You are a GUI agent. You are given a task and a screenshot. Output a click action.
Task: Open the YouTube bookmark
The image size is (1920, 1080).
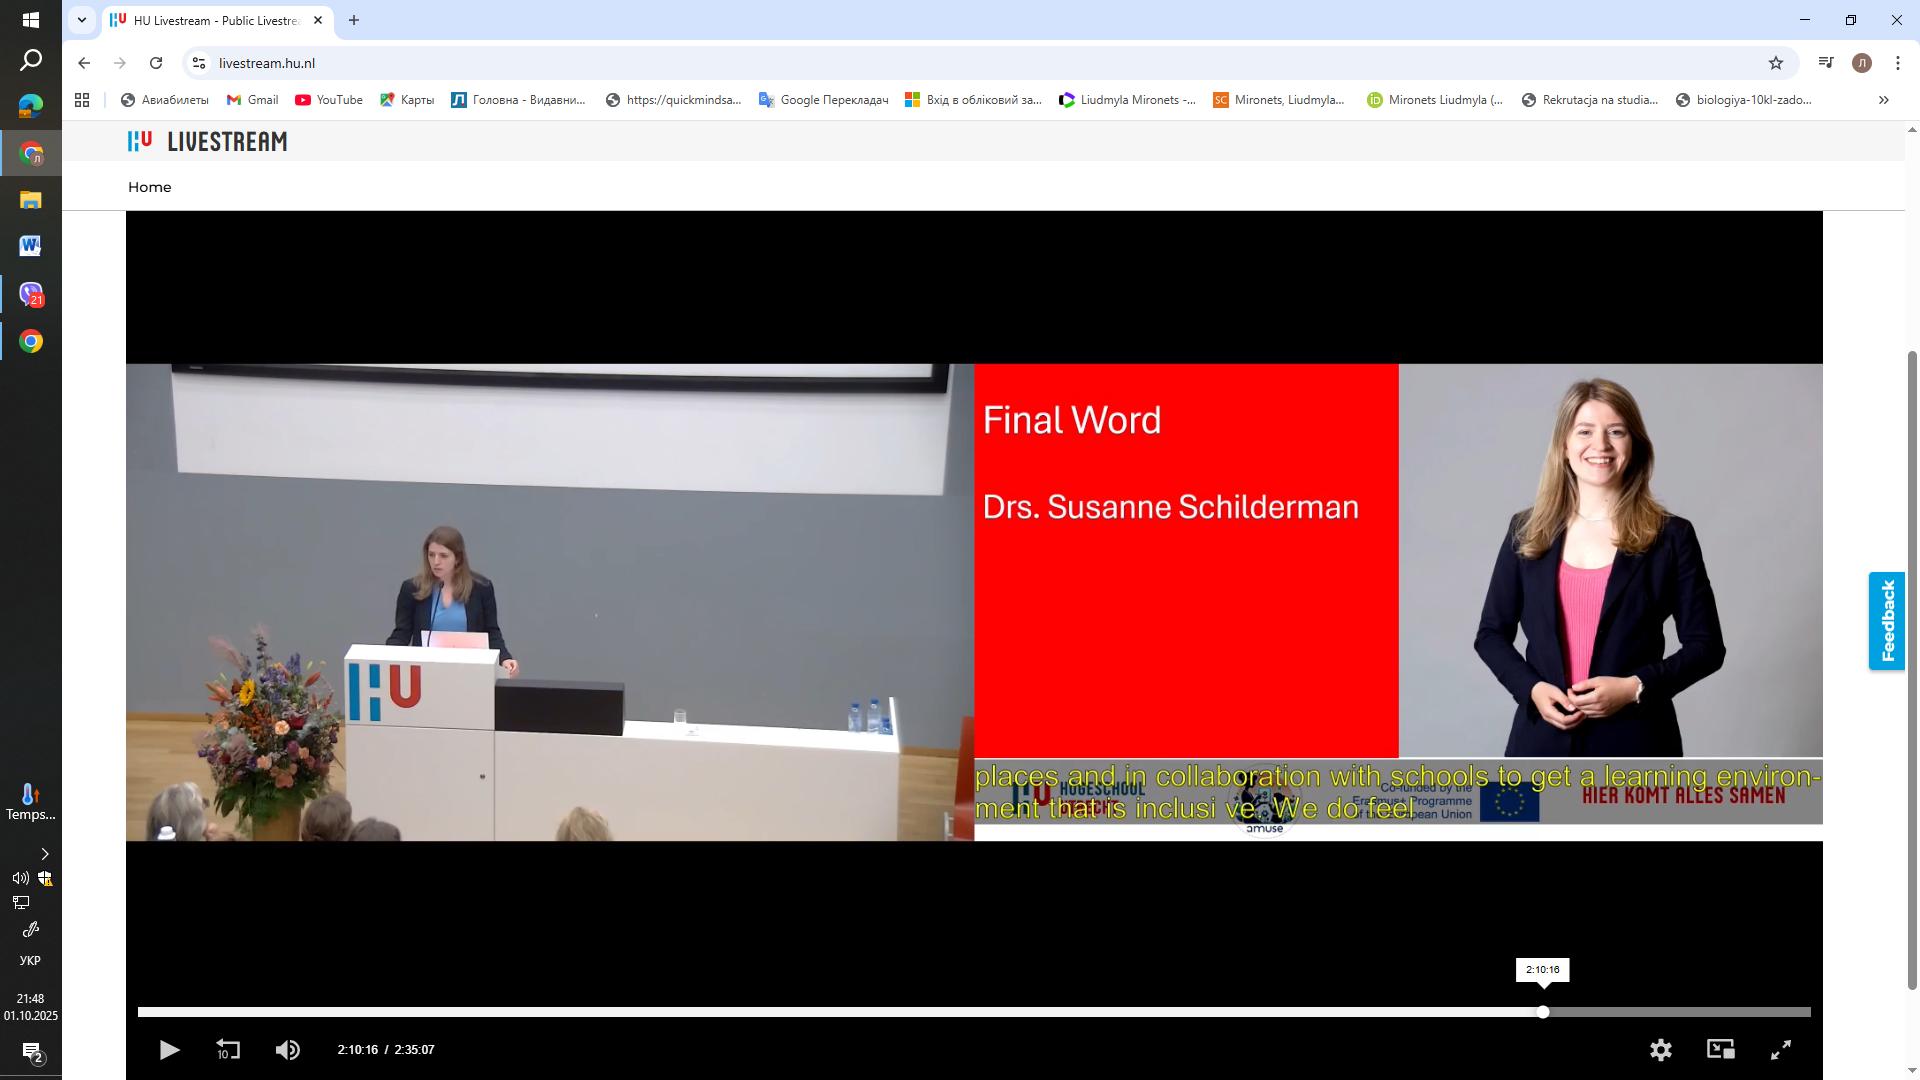[x=329, y=100]
